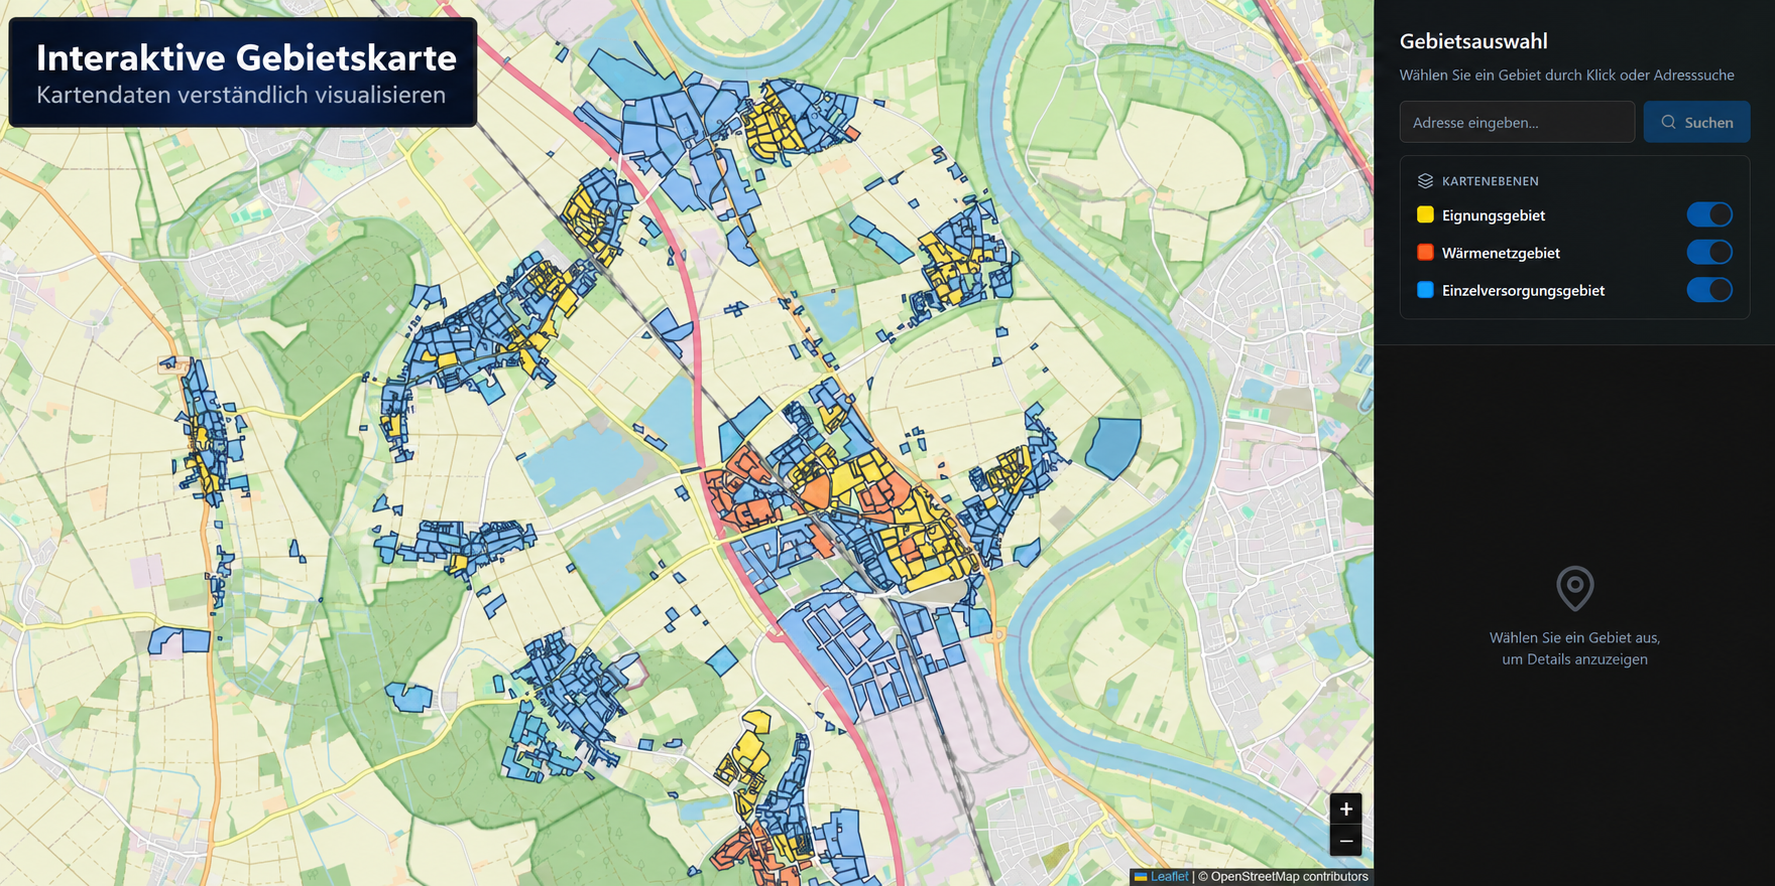Click the Einzelversorgungsgebiet layer label
Viewport: 1775px width, 886px height.
[1523, 291]
